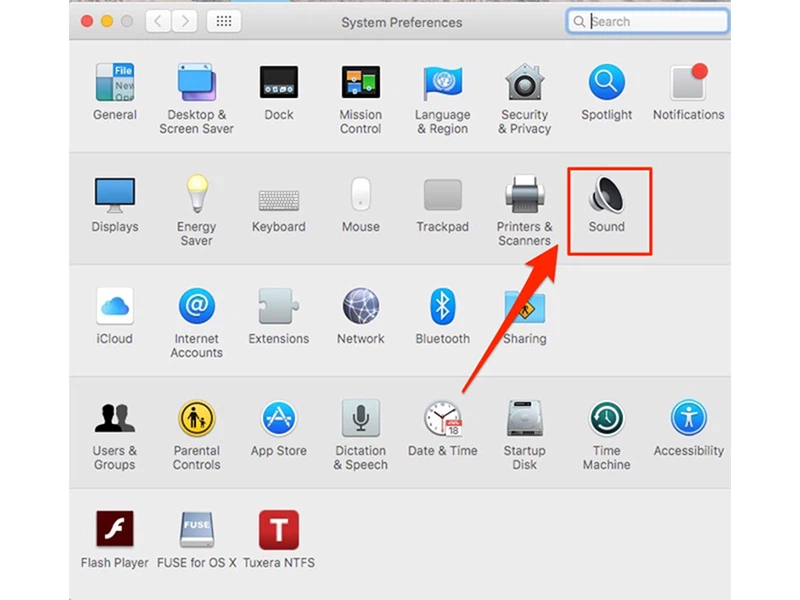800x600 pixels.
Task: Click the Show All grid button
Action: [x=223, y=21]
